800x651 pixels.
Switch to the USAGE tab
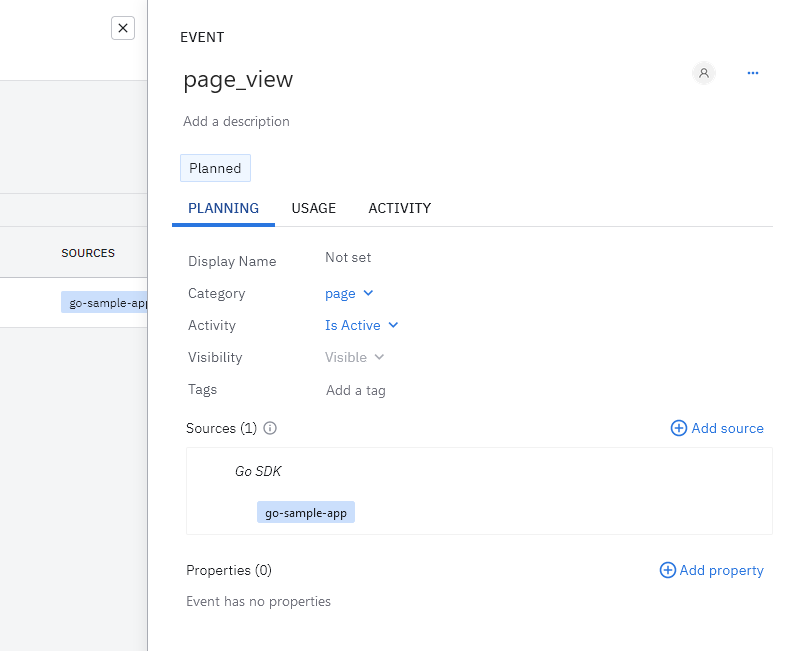pyautogui.click(x=313, y=208)
